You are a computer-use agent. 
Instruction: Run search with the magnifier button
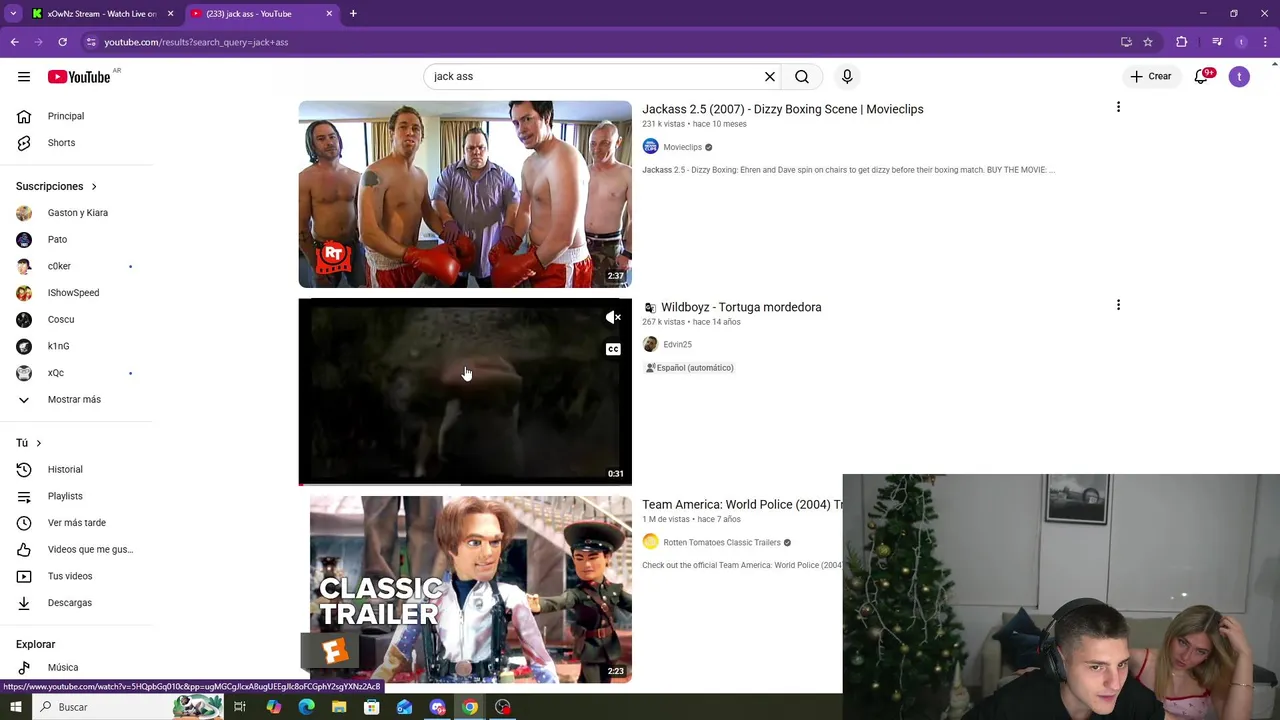pyautogui.click(x=802, y=76)
